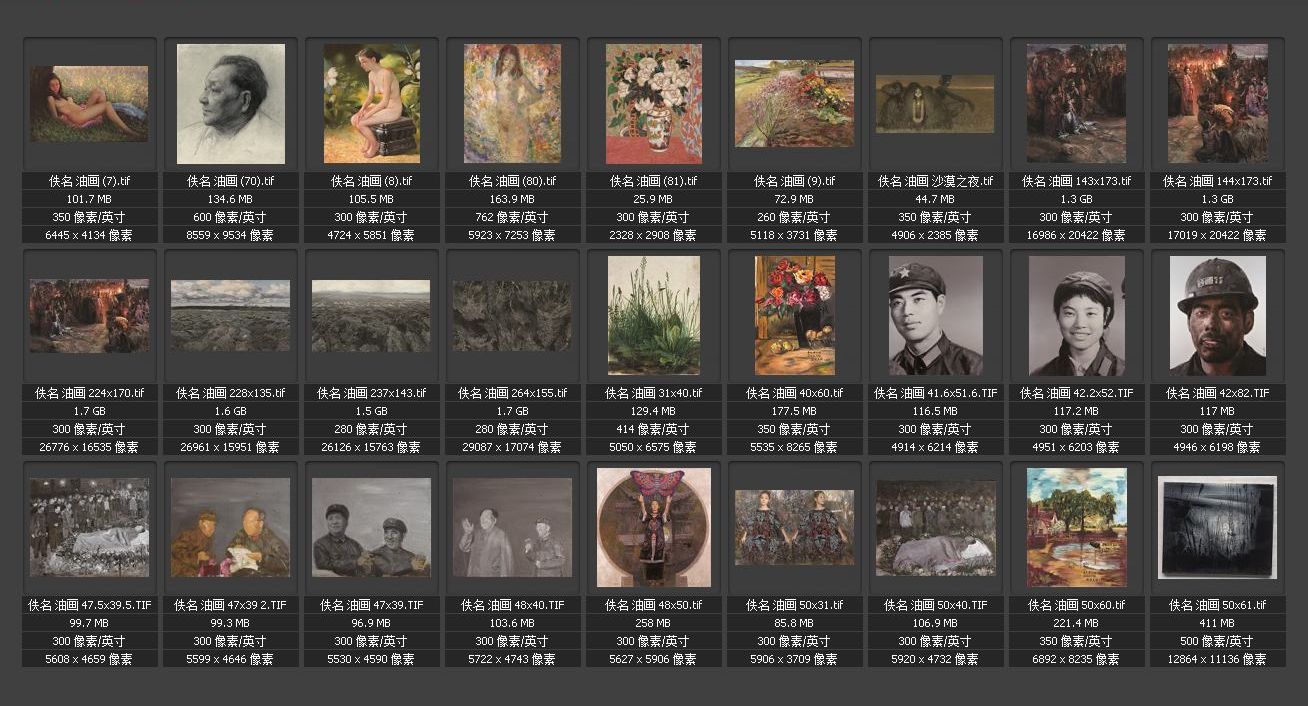Click the filename label 佚名 油画 48x40.TIF
The width and height of the screenshot is (1308, 706).
point(513,605)
